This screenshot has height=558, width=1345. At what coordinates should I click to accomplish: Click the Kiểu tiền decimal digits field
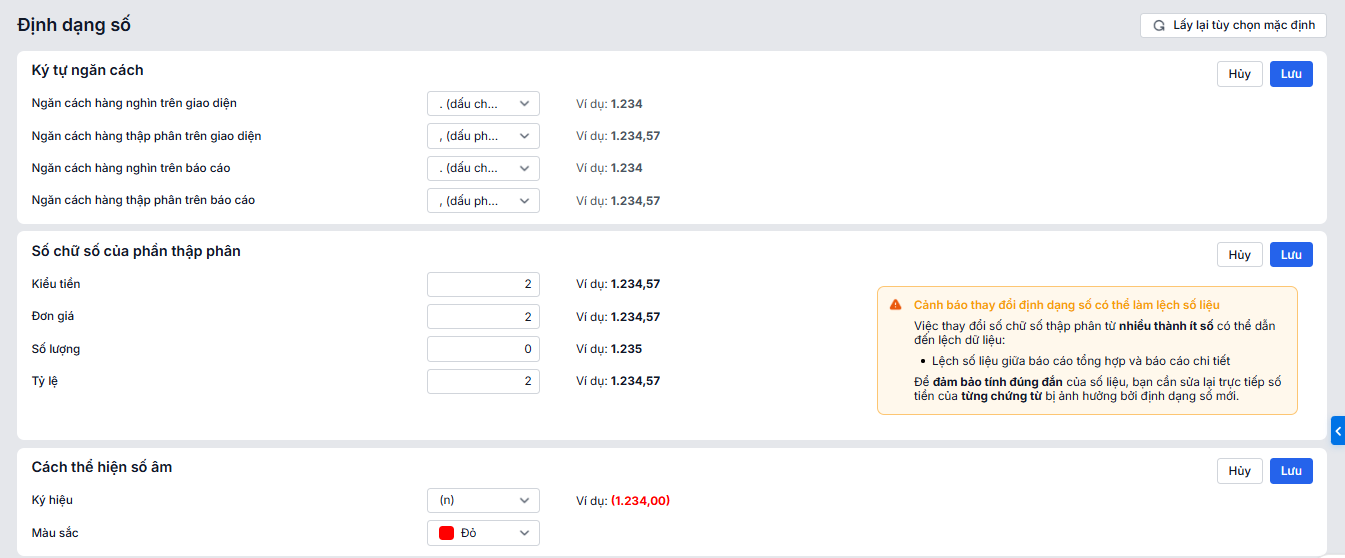(x=483, y=284)
